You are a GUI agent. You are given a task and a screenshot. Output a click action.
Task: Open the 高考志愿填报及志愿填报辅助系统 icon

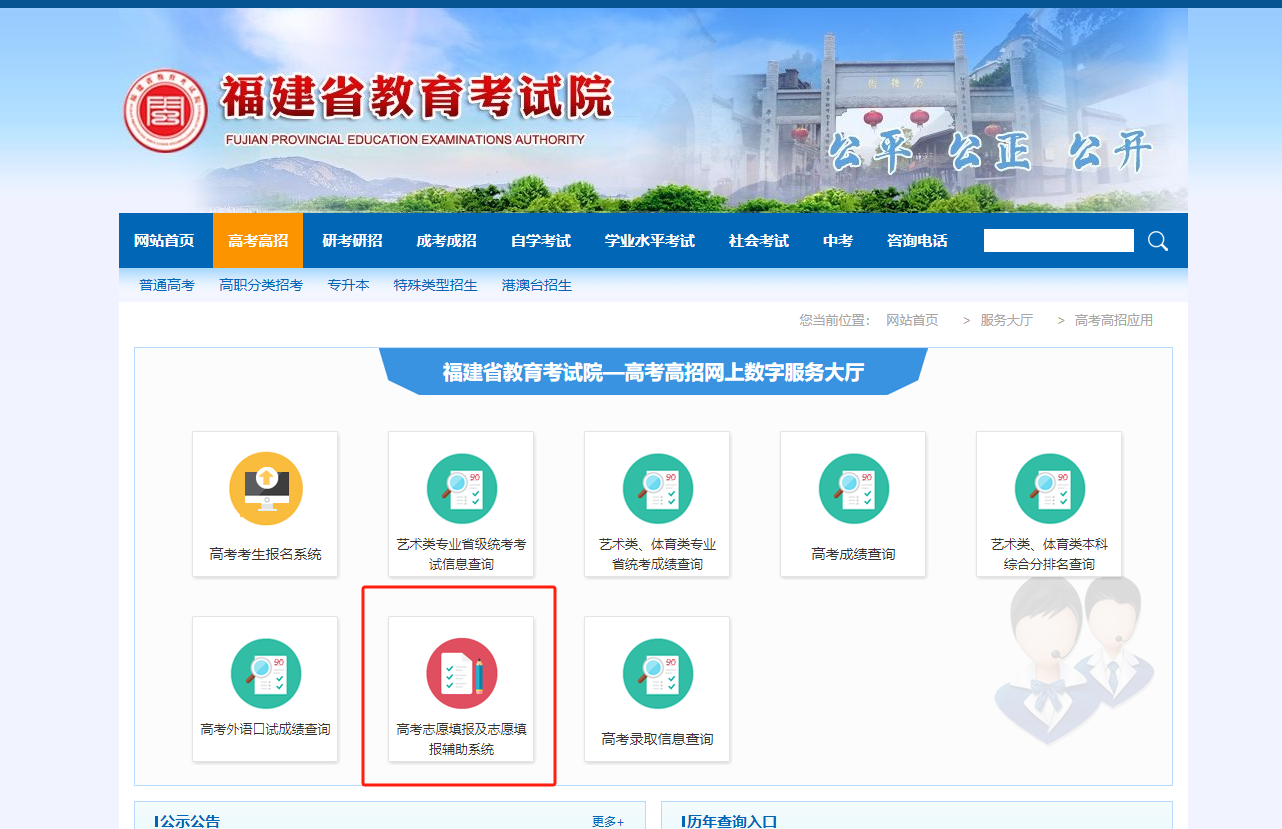[461, 674]
